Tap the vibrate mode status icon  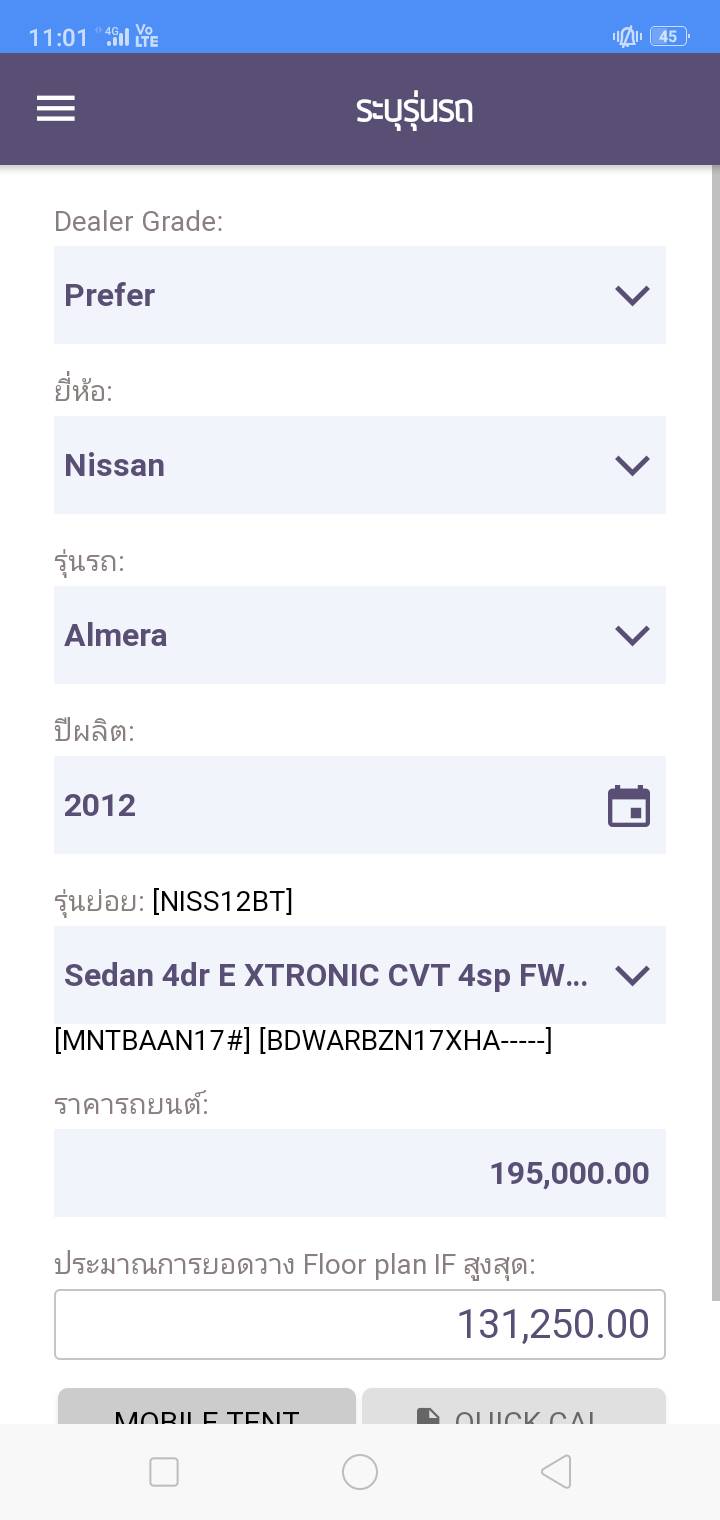coord(627,37)
